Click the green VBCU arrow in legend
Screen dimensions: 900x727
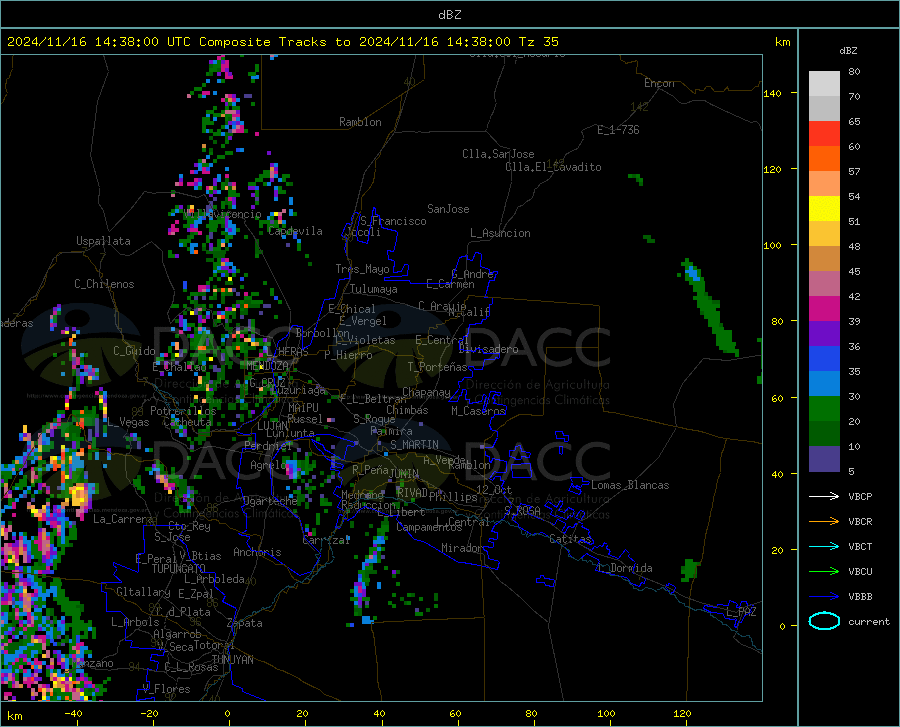pos(824,571)
